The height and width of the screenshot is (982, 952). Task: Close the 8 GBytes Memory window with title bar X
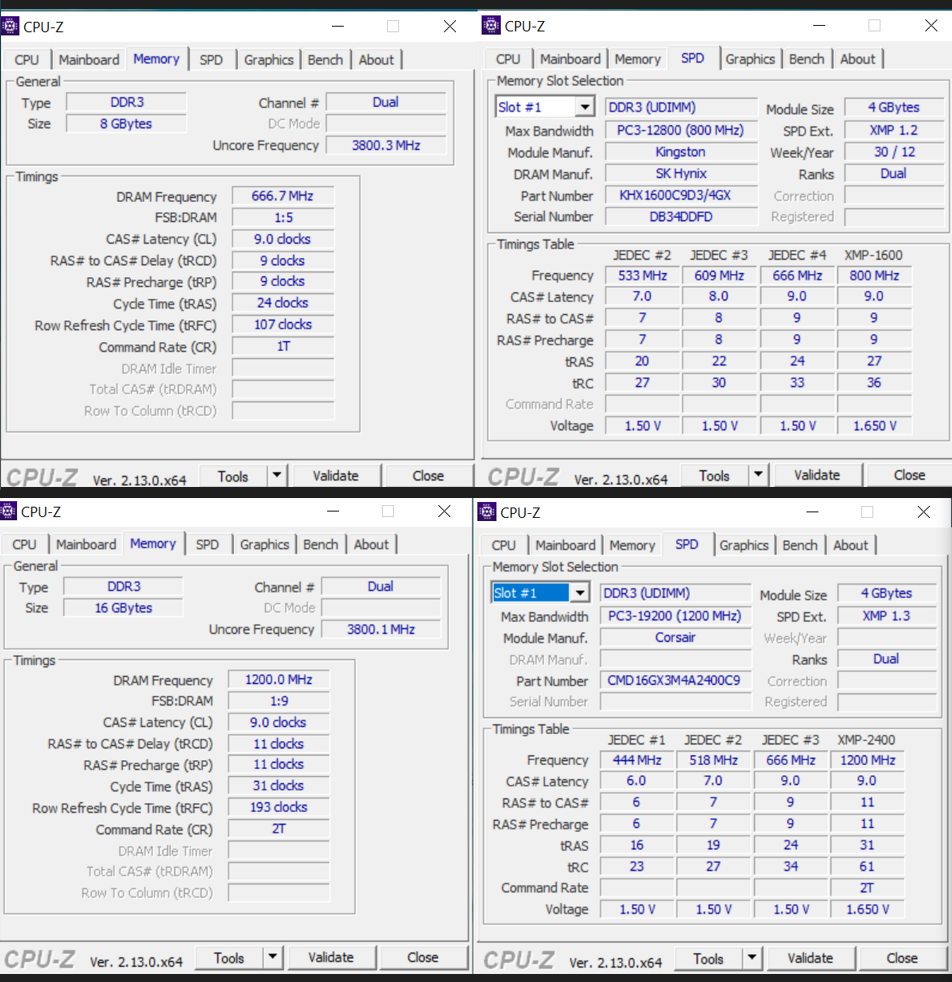450,26
